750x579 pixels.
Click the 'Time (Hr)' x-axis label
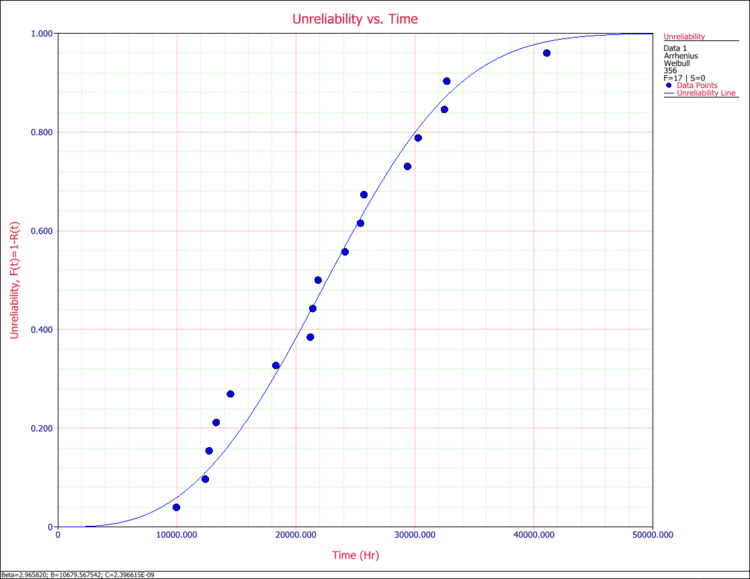355,555
